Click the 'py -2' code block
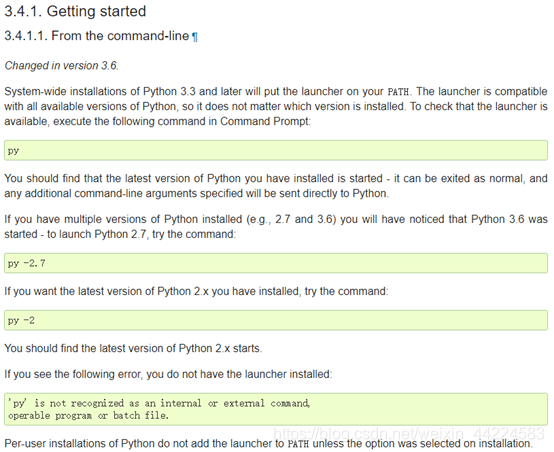Screen dimensions: 554x452 pos(276,321)
